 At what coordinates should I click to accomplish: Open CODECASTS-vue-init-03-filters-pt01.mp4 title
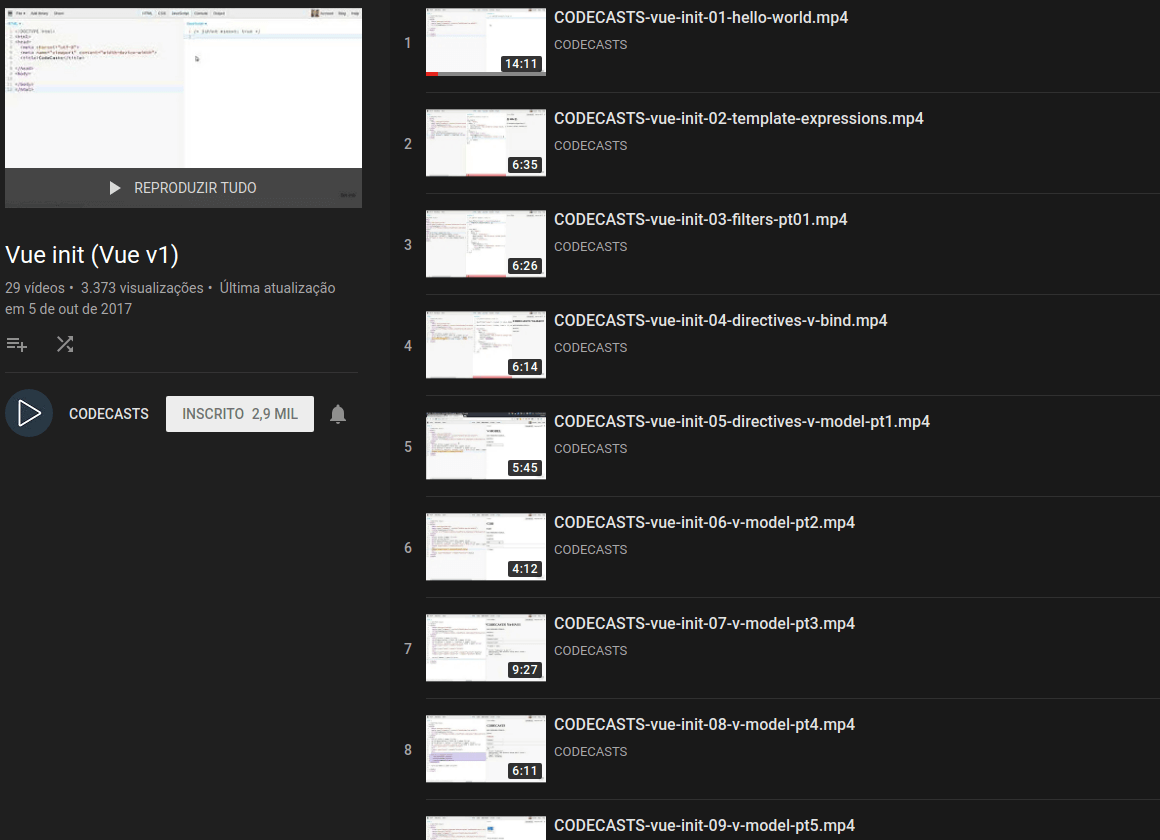point(701,220)
